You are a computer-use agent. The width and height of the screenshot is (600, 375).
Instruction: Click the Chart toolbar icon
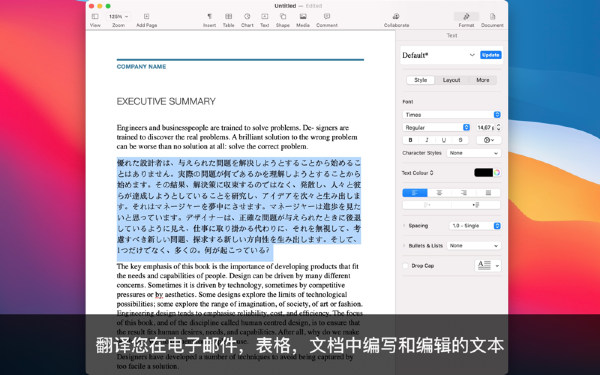[247, 16]
